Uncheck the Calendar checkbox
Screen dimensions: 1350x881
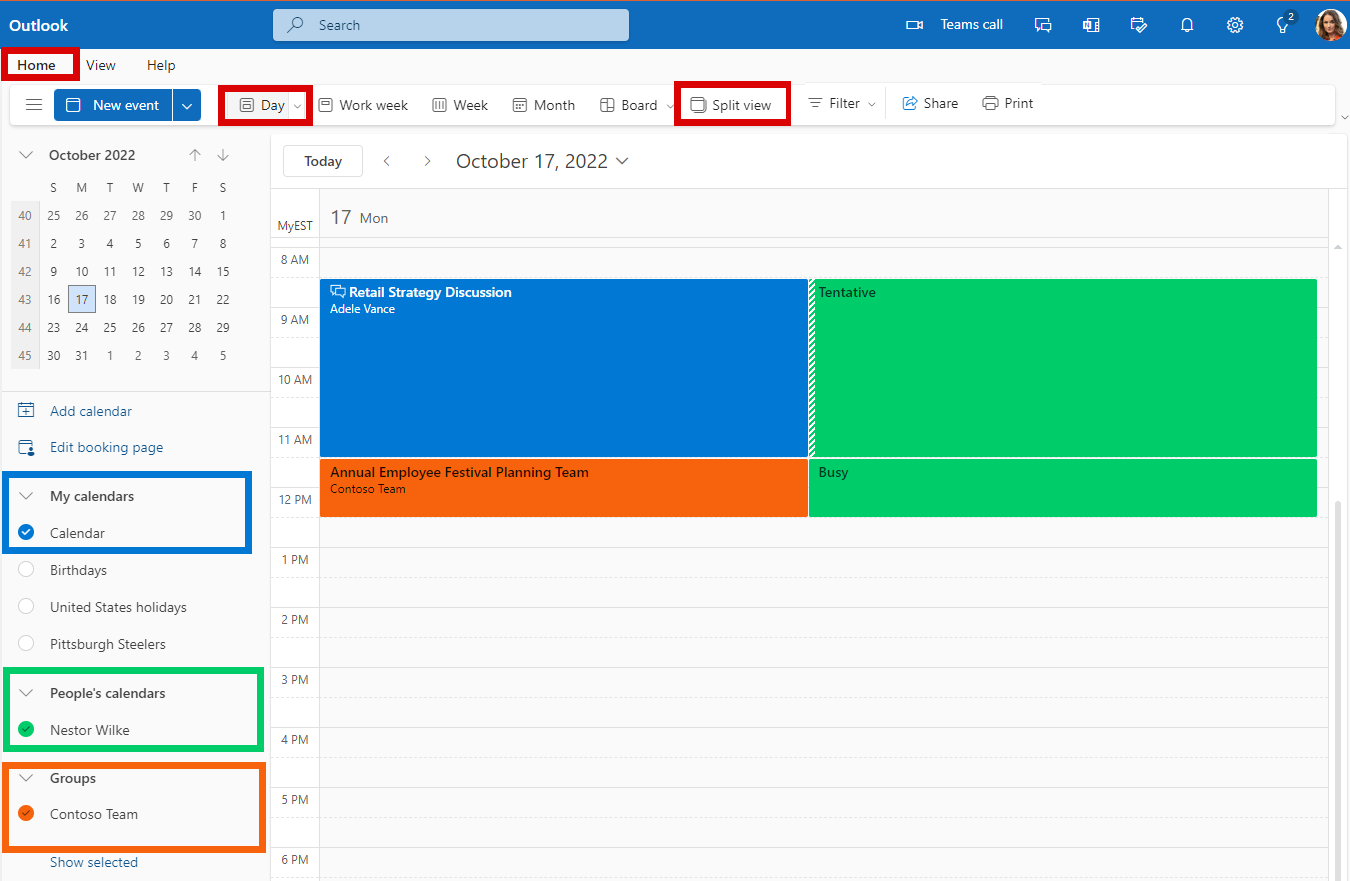click(27, 533)
